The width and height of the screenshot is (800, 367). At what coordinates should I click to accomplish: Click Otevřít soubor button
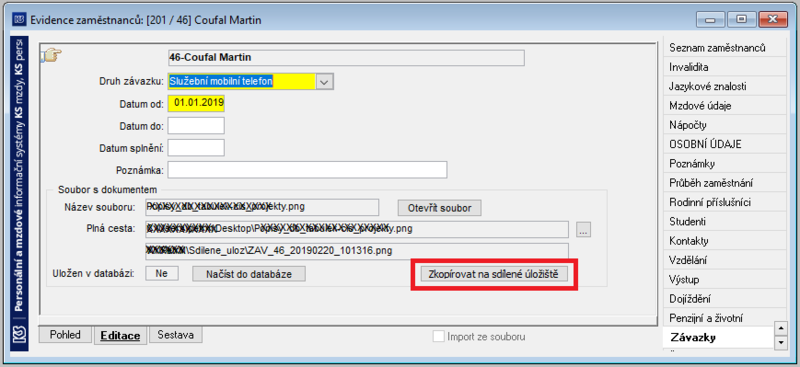439,208
